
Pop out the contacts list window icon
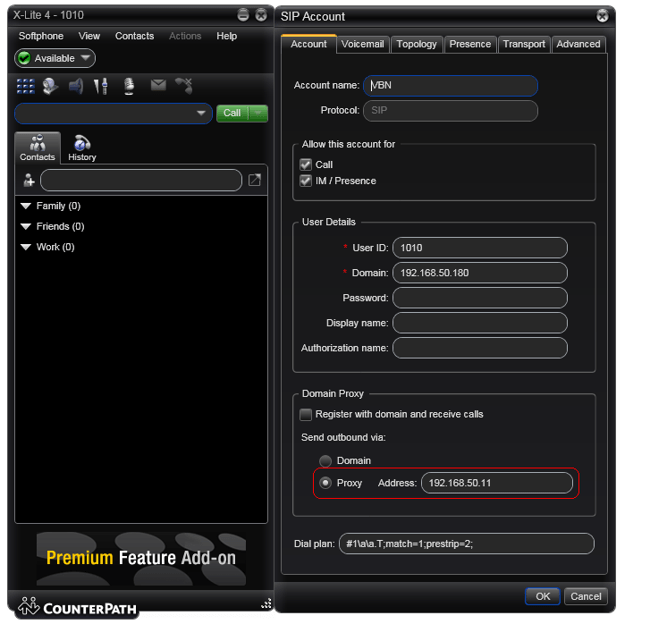[255, 180]
